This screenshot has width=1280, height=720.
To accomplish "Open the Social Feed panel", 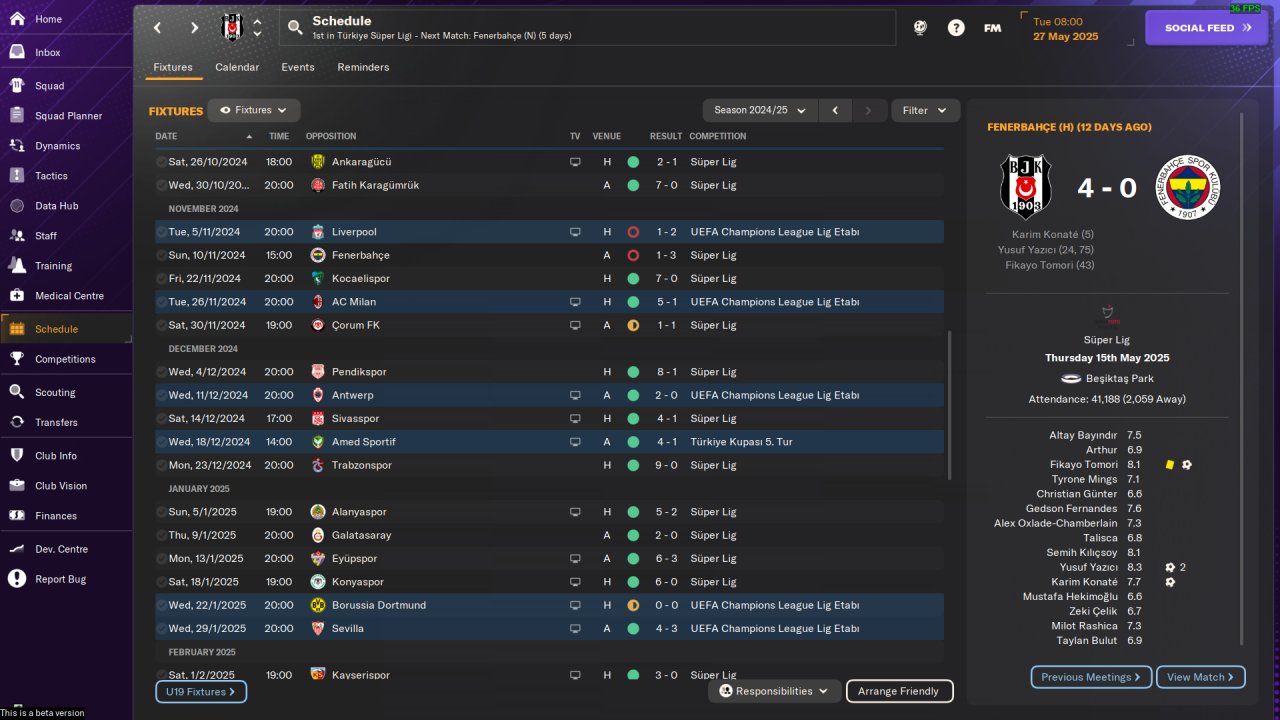I will click(1207, 28).
